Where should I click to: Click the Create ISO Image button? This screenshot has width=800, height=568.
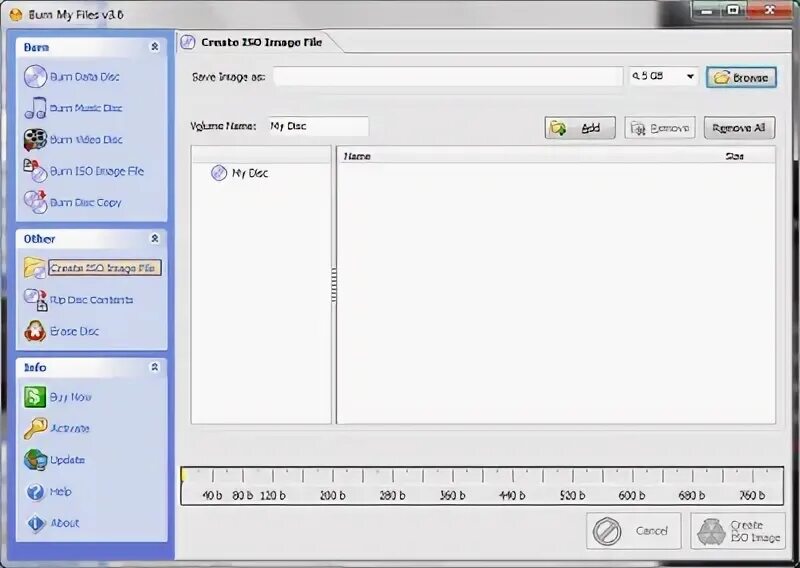pyautogui.click(x=738, y=531)
